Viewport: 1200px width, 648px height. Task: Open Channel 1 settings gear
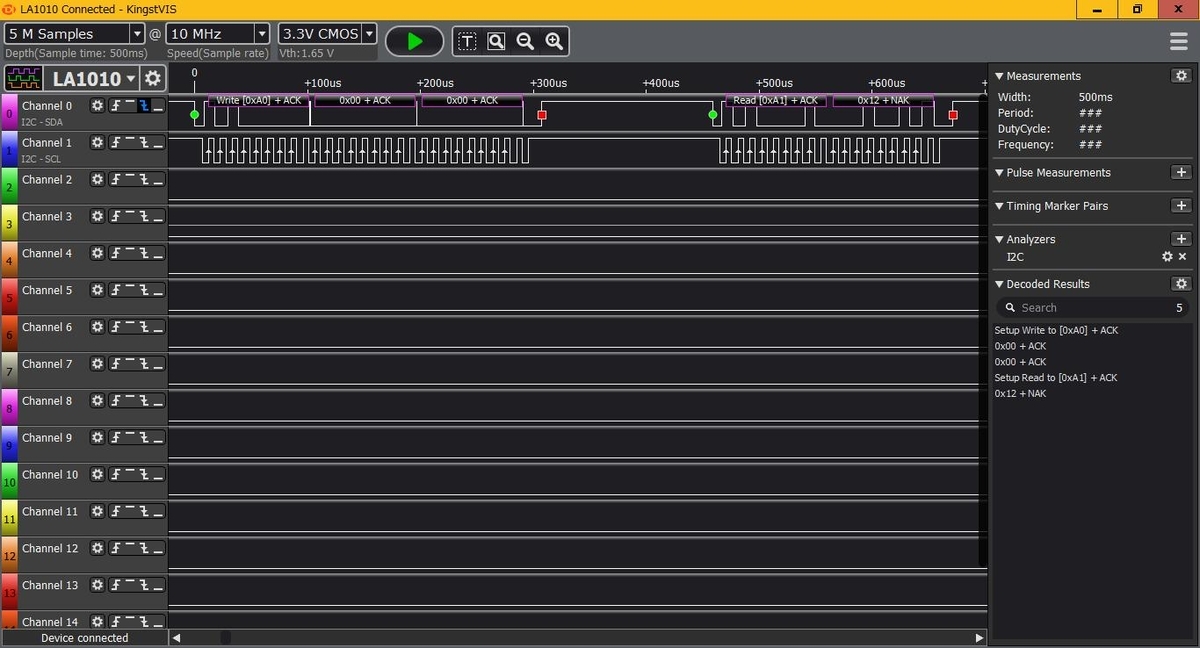[97, 142]
